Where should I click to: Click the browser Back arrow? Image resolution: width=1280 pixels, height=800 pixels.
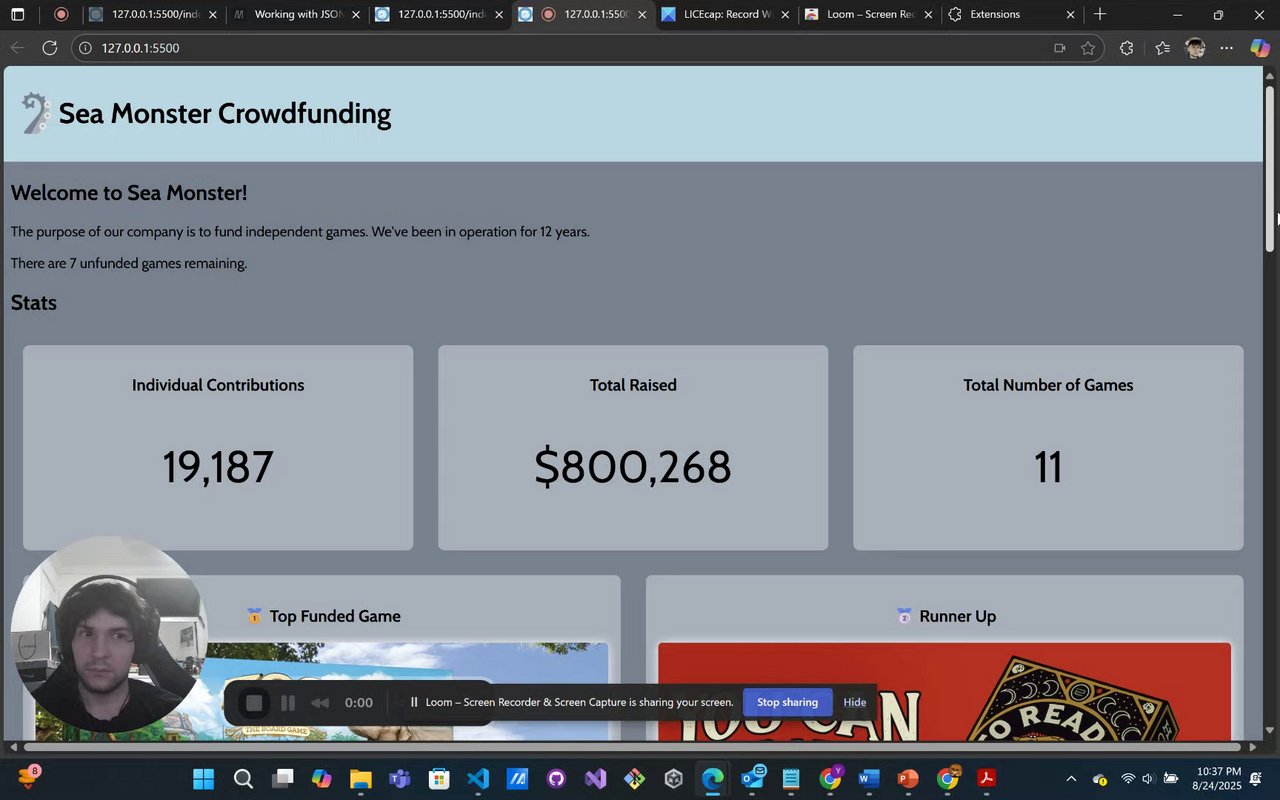tap(17, 48)
